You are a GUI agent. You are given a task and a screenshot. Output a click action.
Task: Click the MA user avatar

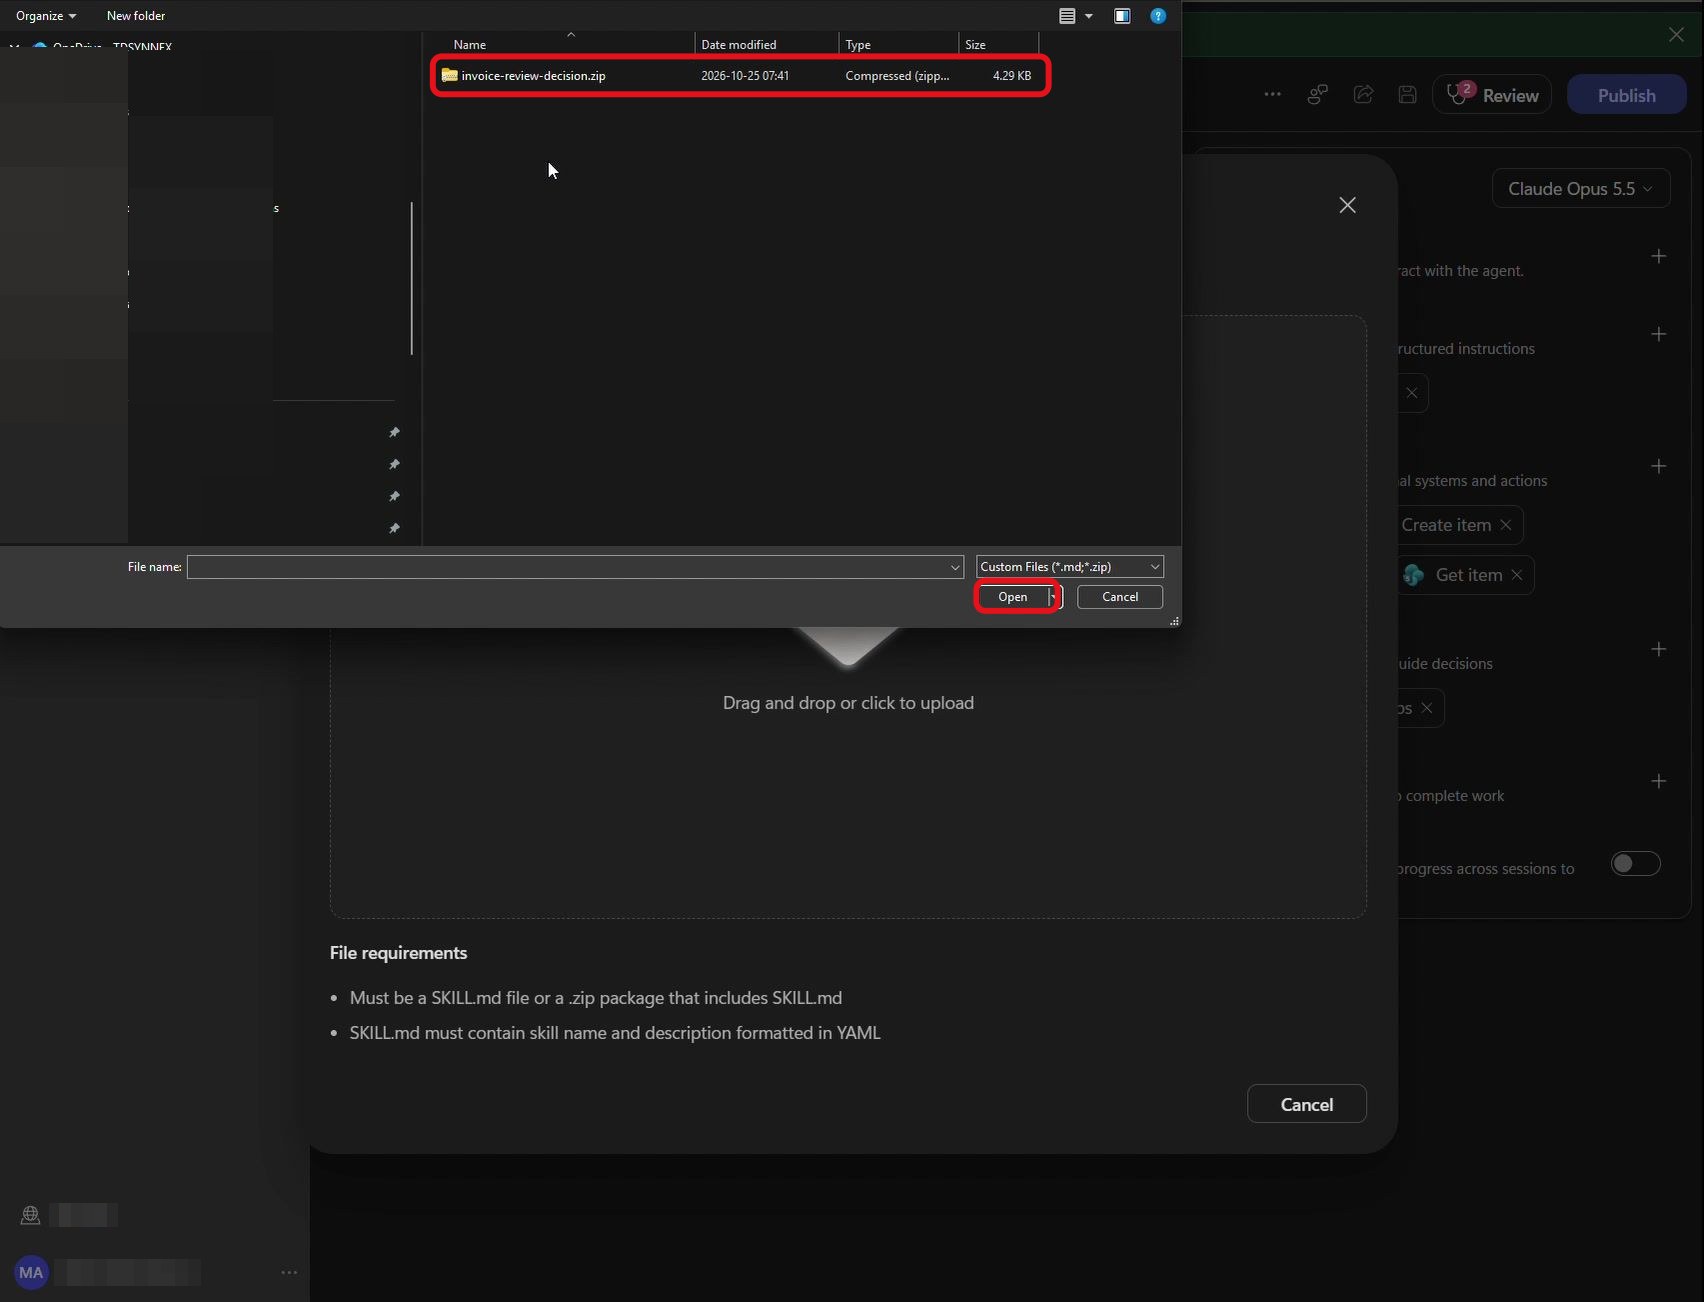31,1273
